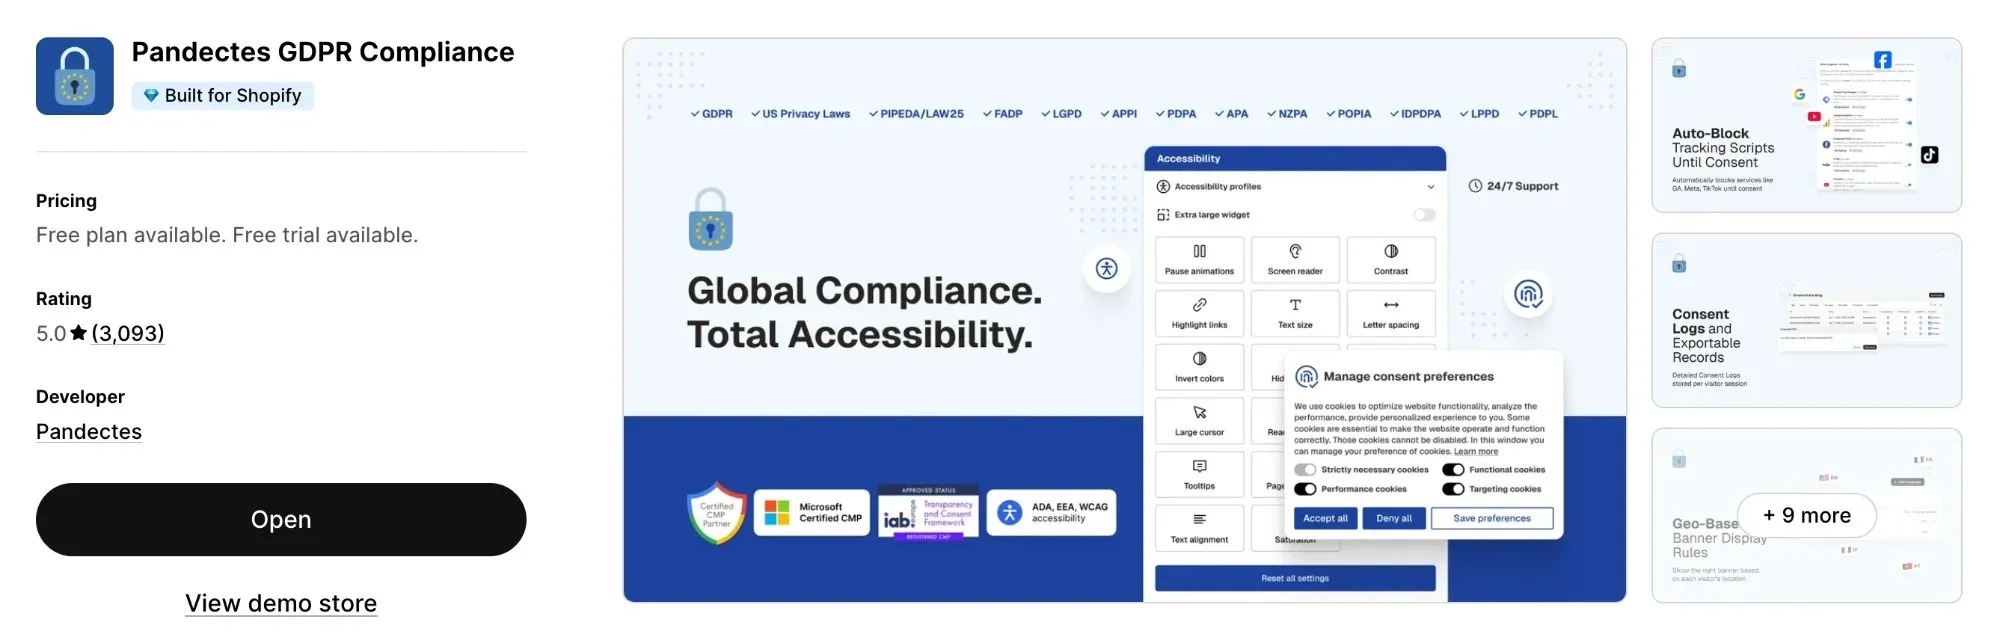Screen dimensions: 2000x637
Task: Open the Consent Logs and Exportable Records thumbnail
Action: pos(1806,320)
